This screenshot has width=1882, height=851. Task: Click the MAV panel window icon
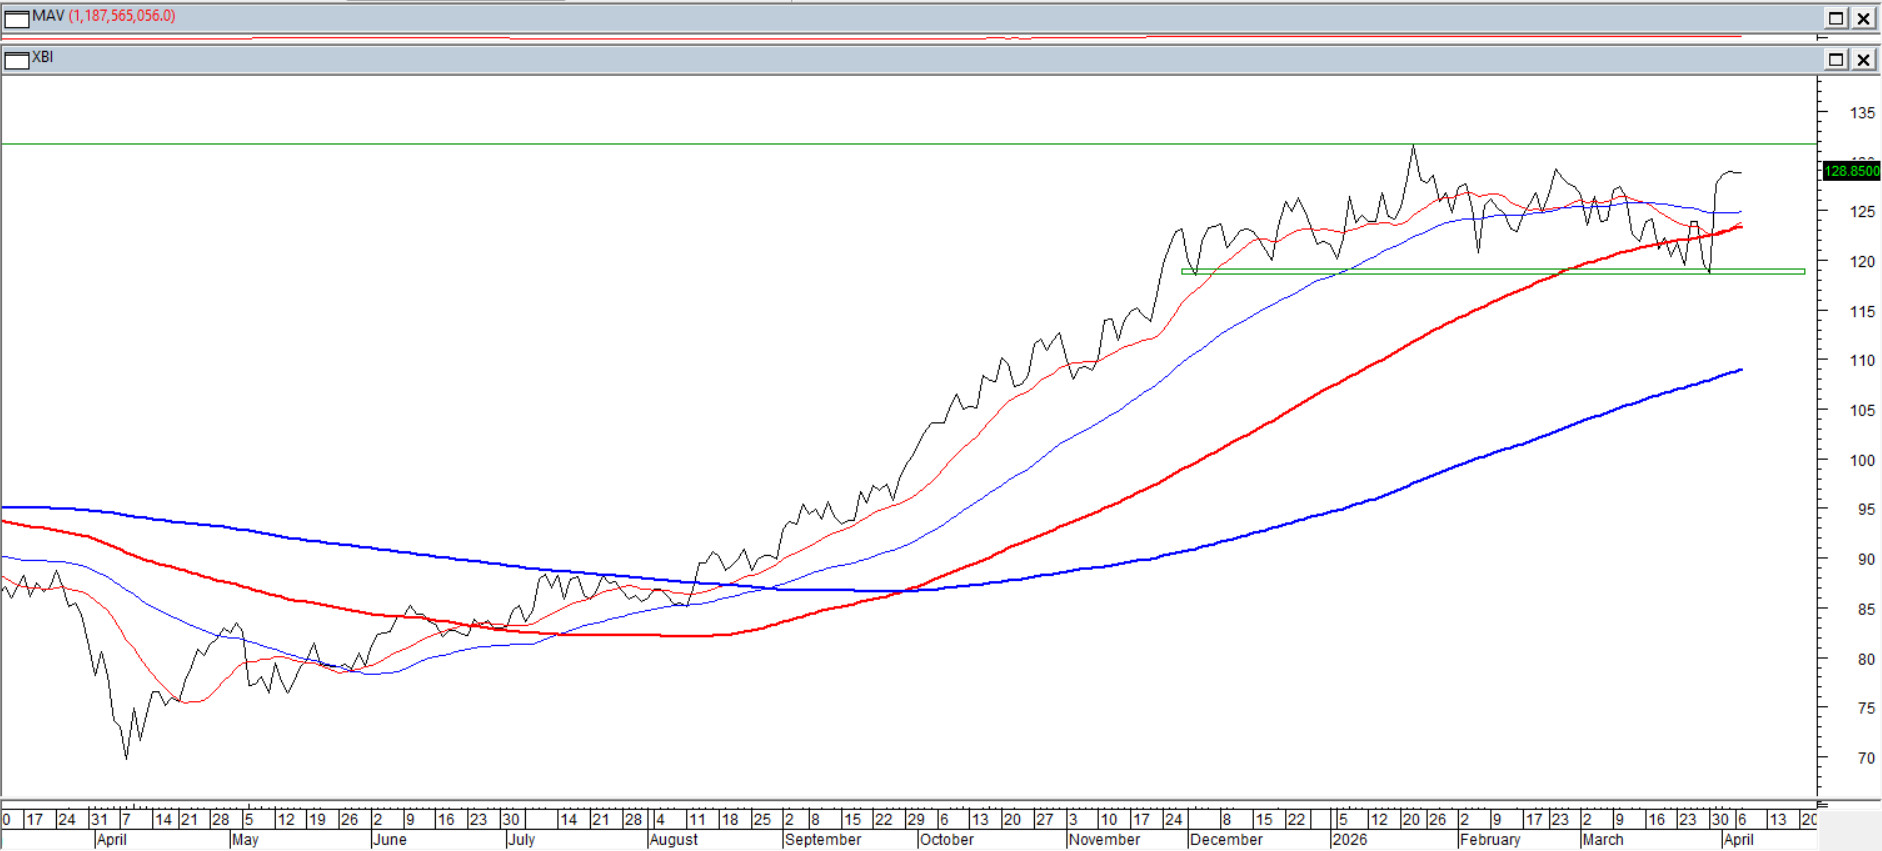[x=17, y=18]
